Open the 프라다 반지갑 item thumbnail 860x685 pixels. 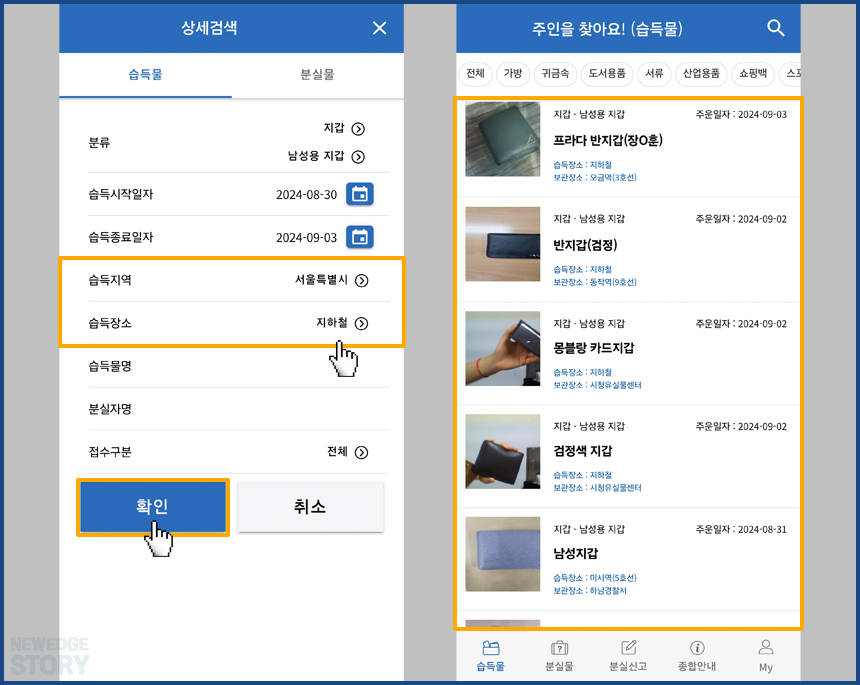(x=502, y=140)
